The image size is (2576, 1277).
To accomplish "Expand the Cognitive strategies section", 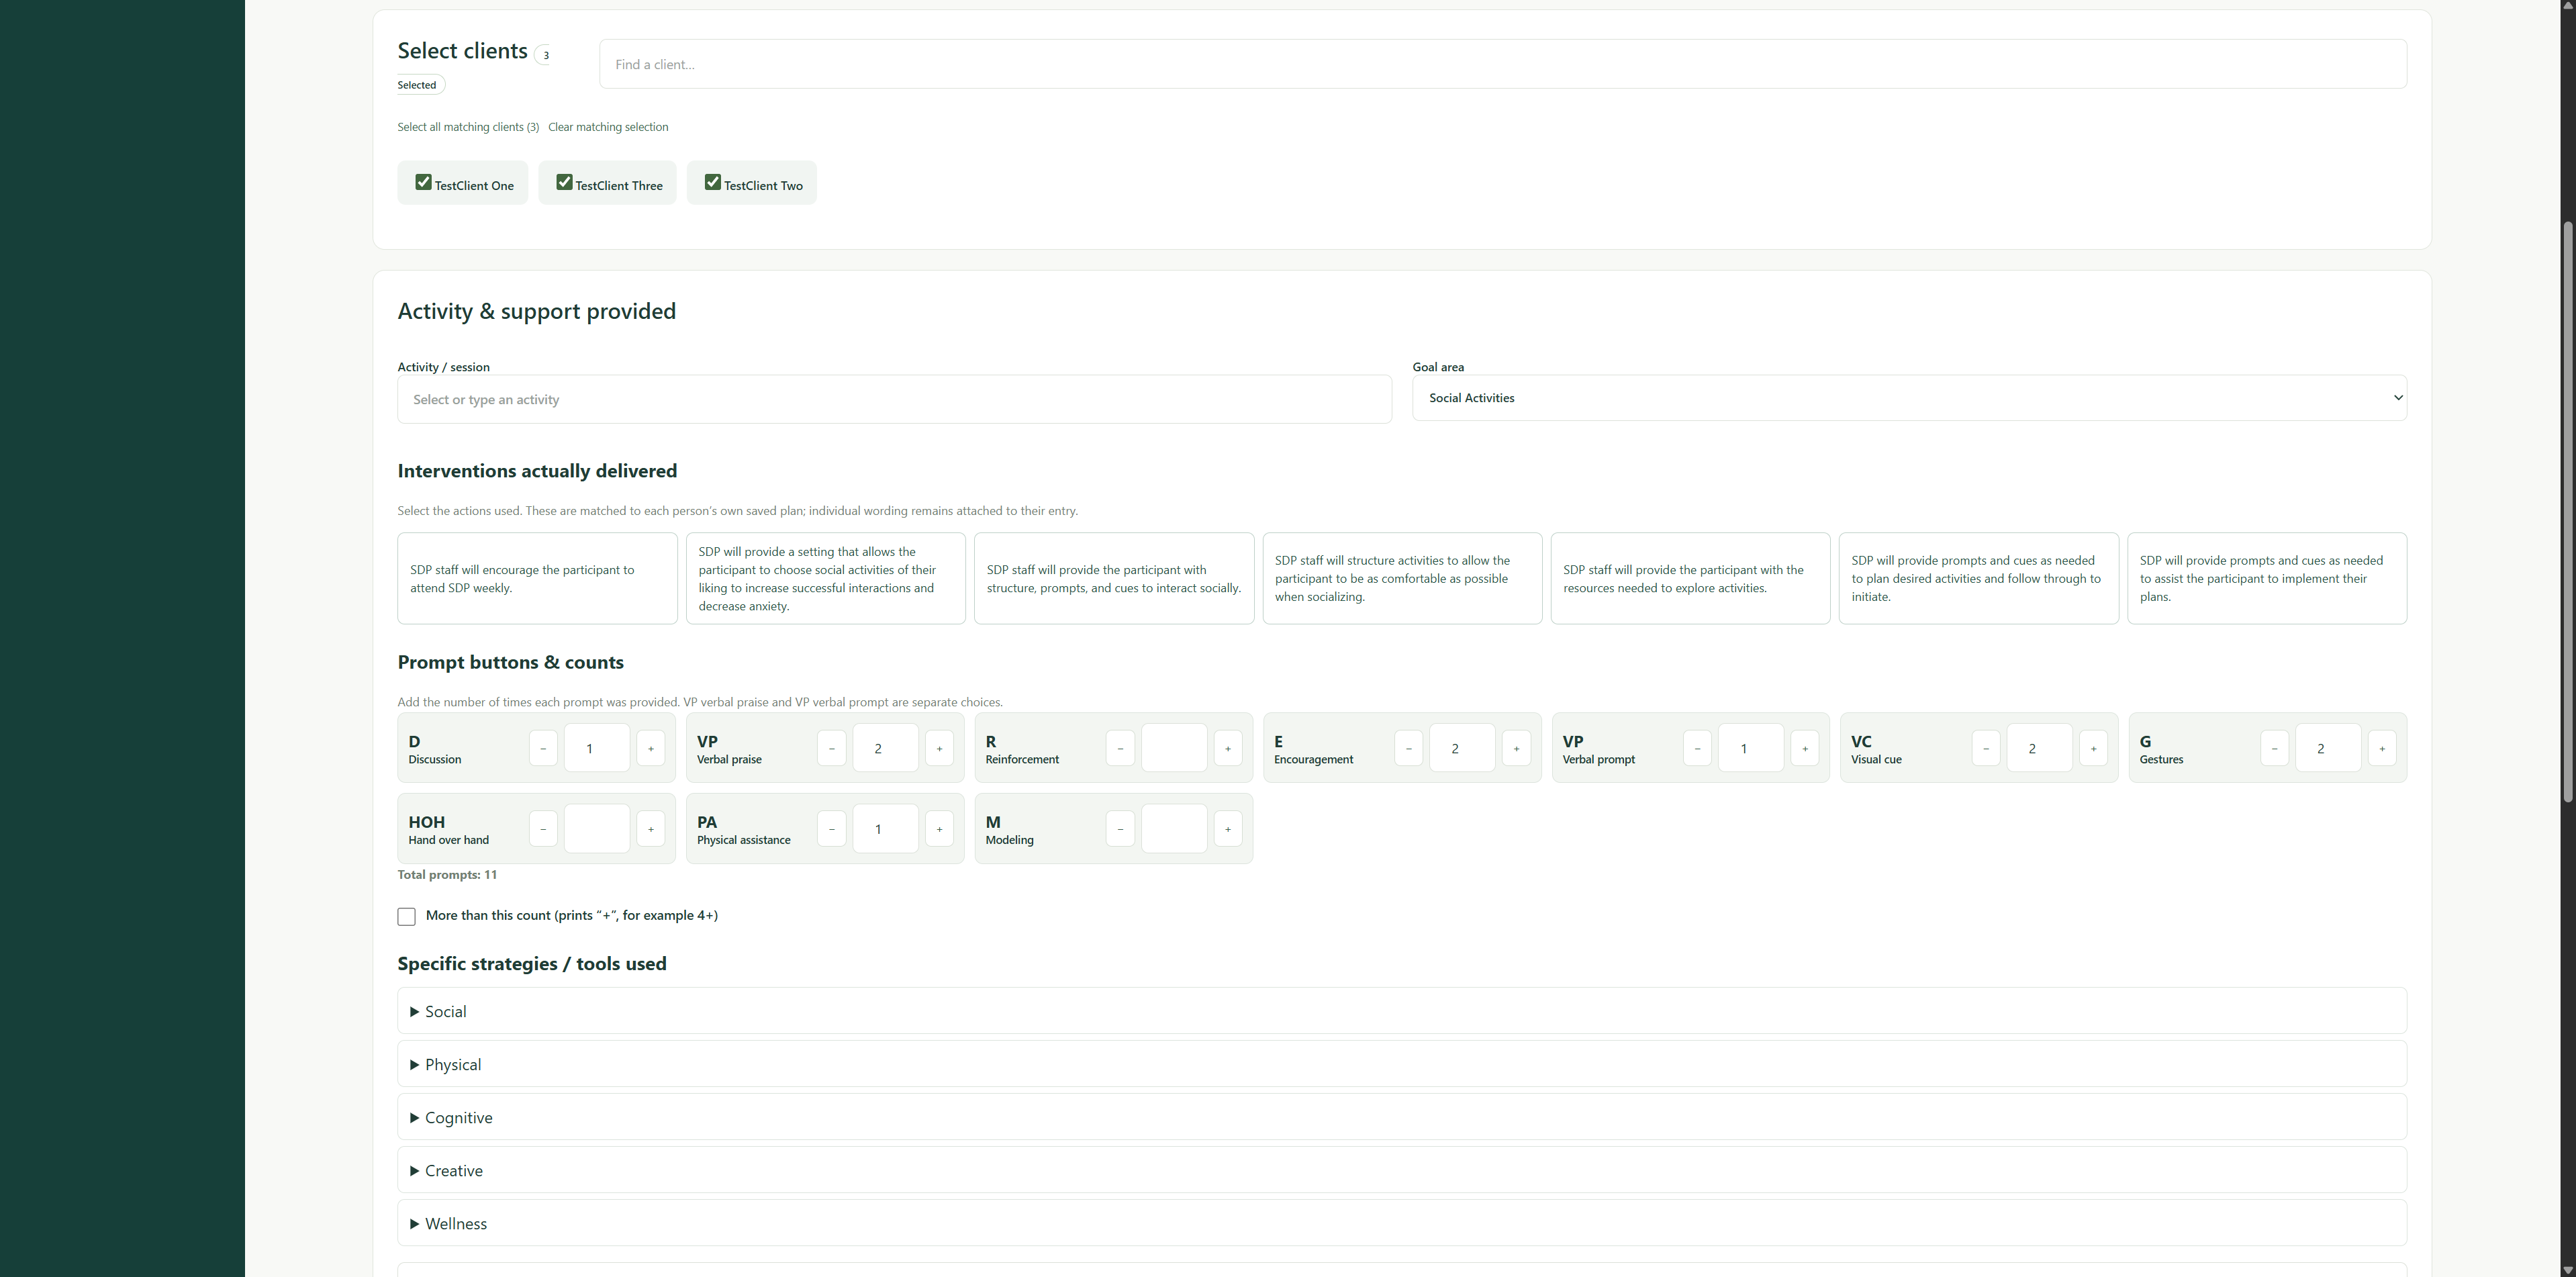I will coord(1402,1117).
